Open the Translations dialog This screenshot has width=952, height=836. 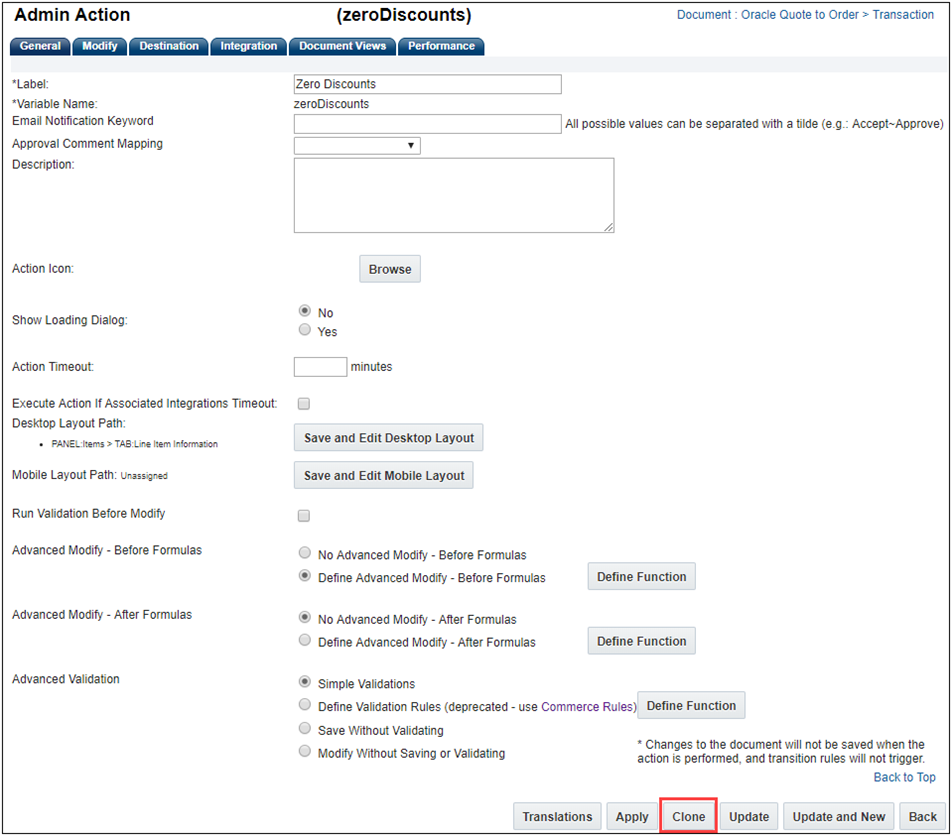click(x=557, y=816)
